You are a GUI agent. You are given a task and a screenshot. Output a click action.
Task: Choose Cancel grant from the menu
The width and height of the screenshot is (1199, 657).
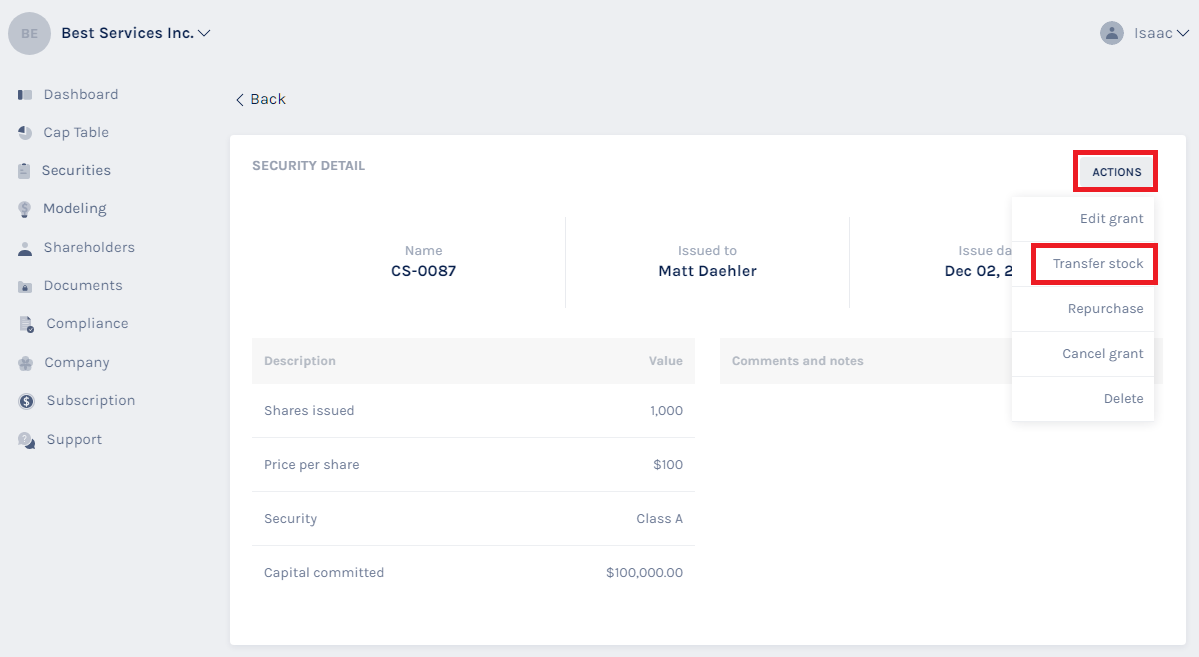1102,354
